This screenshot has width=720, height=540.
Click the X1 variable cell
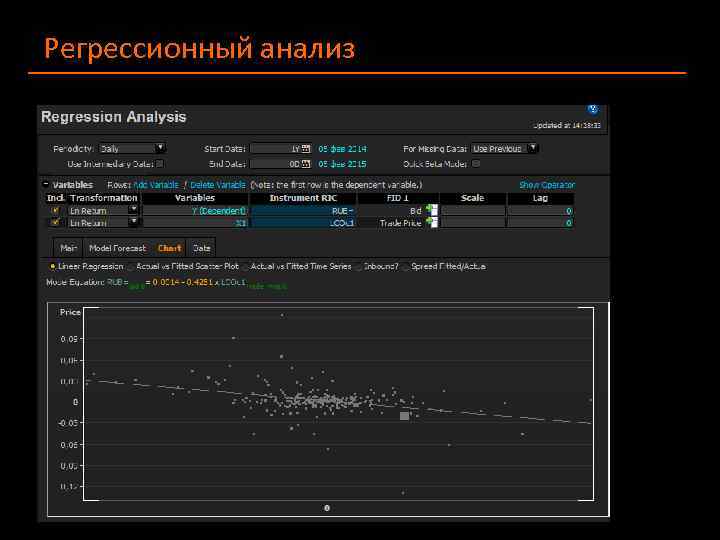[195, 223]
